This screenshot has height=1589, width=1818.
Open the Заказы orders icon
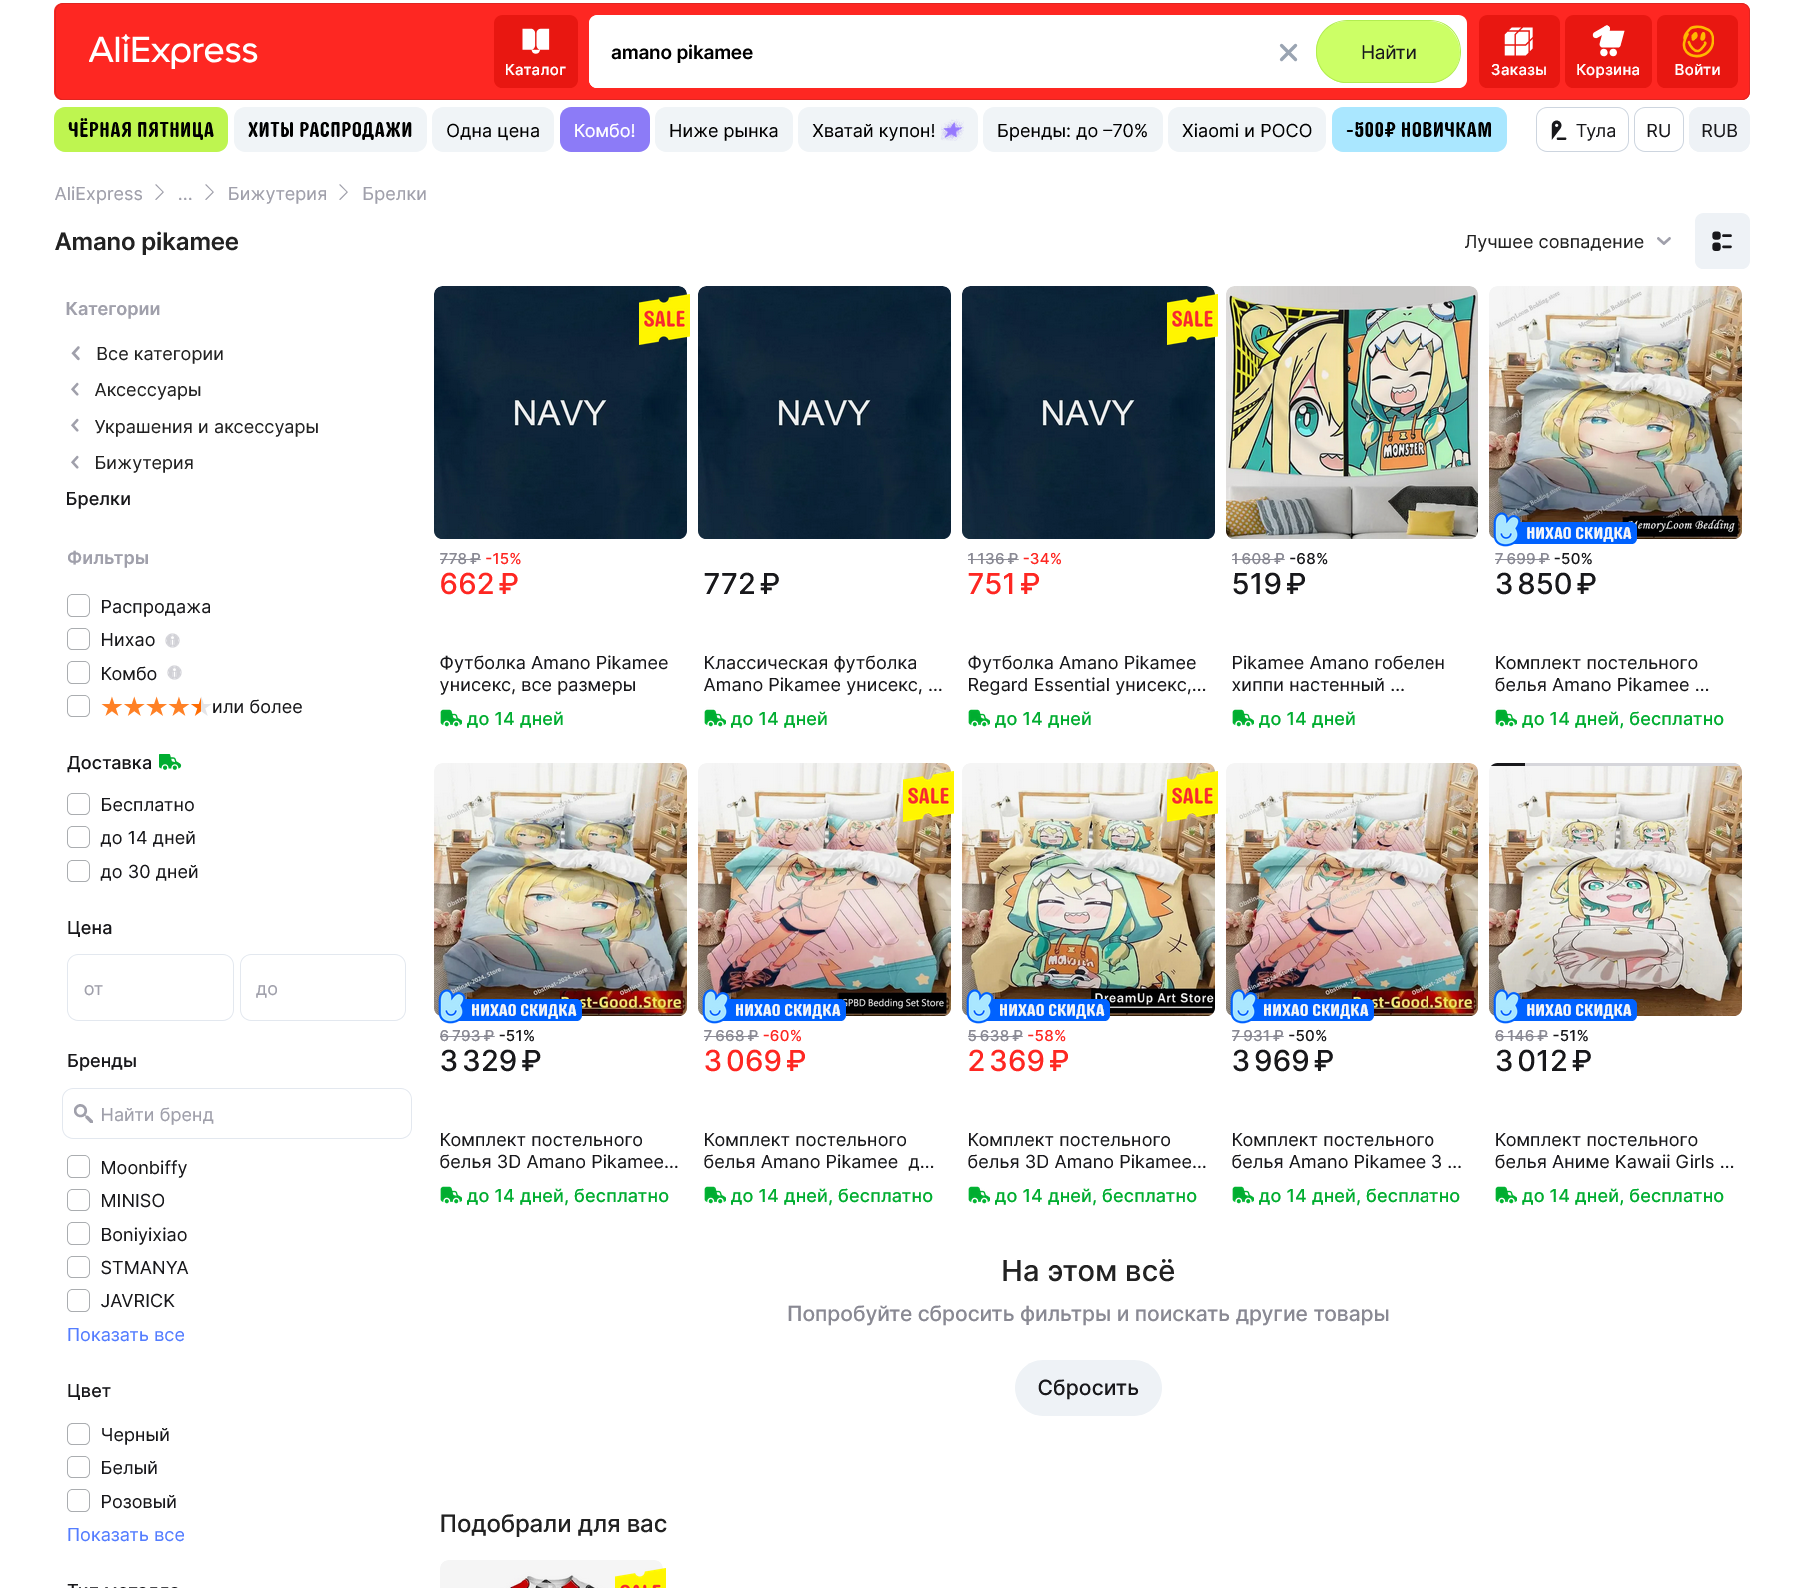tap(1518, 51)
